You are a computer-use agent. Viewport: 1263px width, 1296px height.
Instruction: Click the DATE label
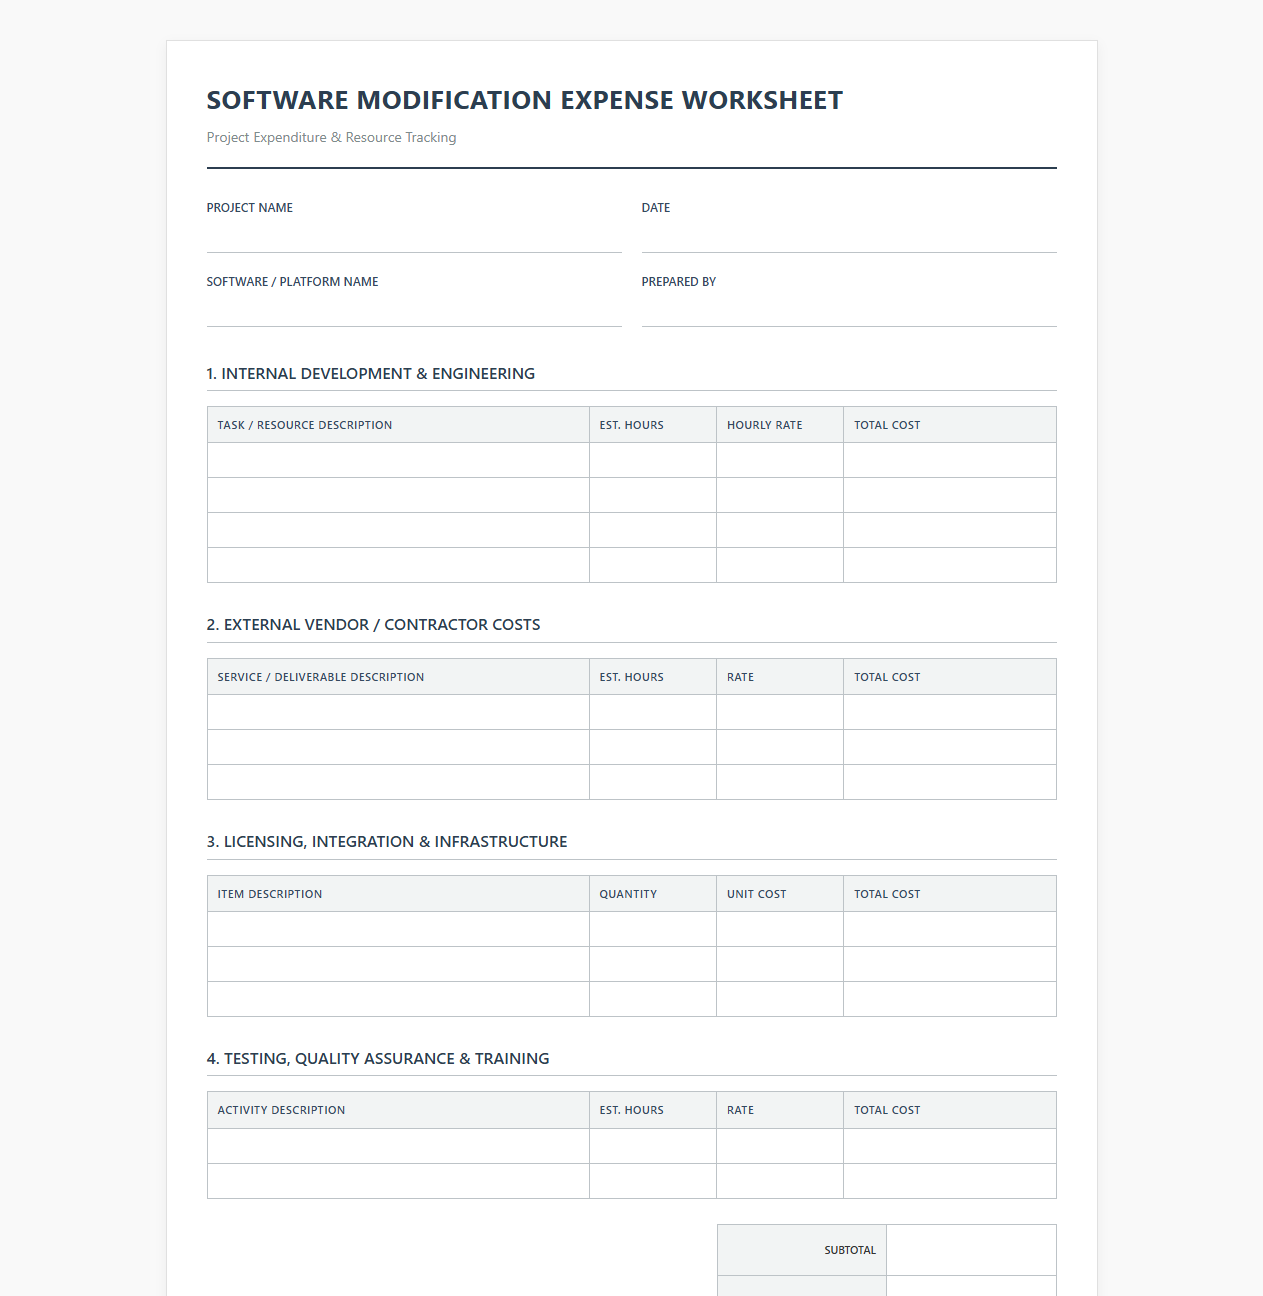pos(656,208)
